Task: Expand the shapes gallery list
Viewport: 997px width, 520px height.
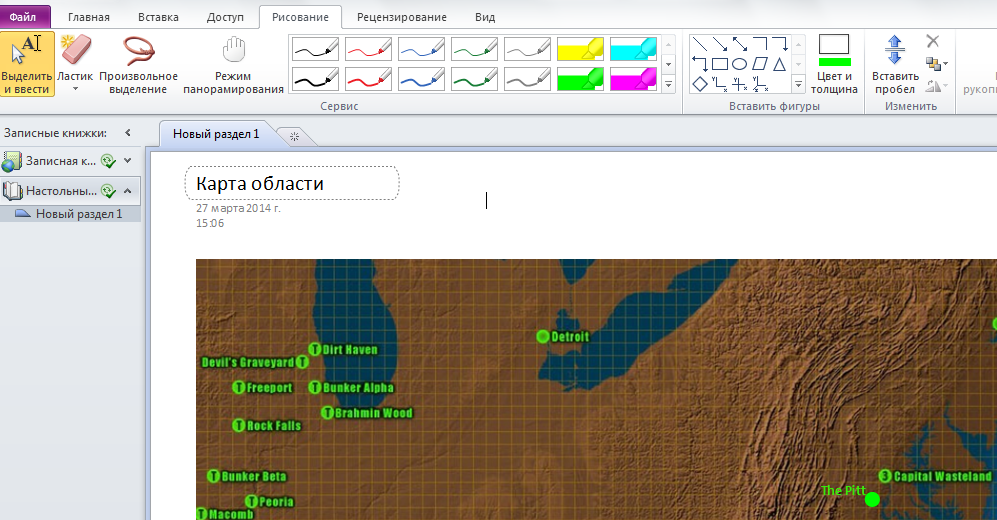Action: (799, 84)
